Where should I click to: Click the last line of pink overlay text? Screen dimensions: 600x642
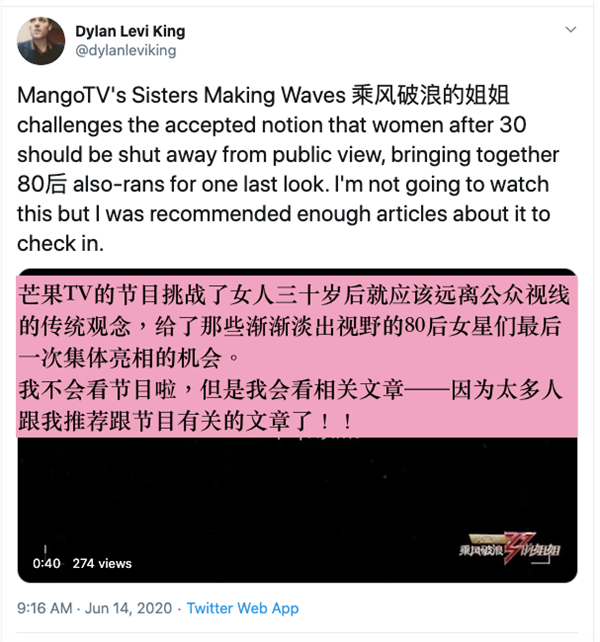pyautogui.click(x=185, y=420)
